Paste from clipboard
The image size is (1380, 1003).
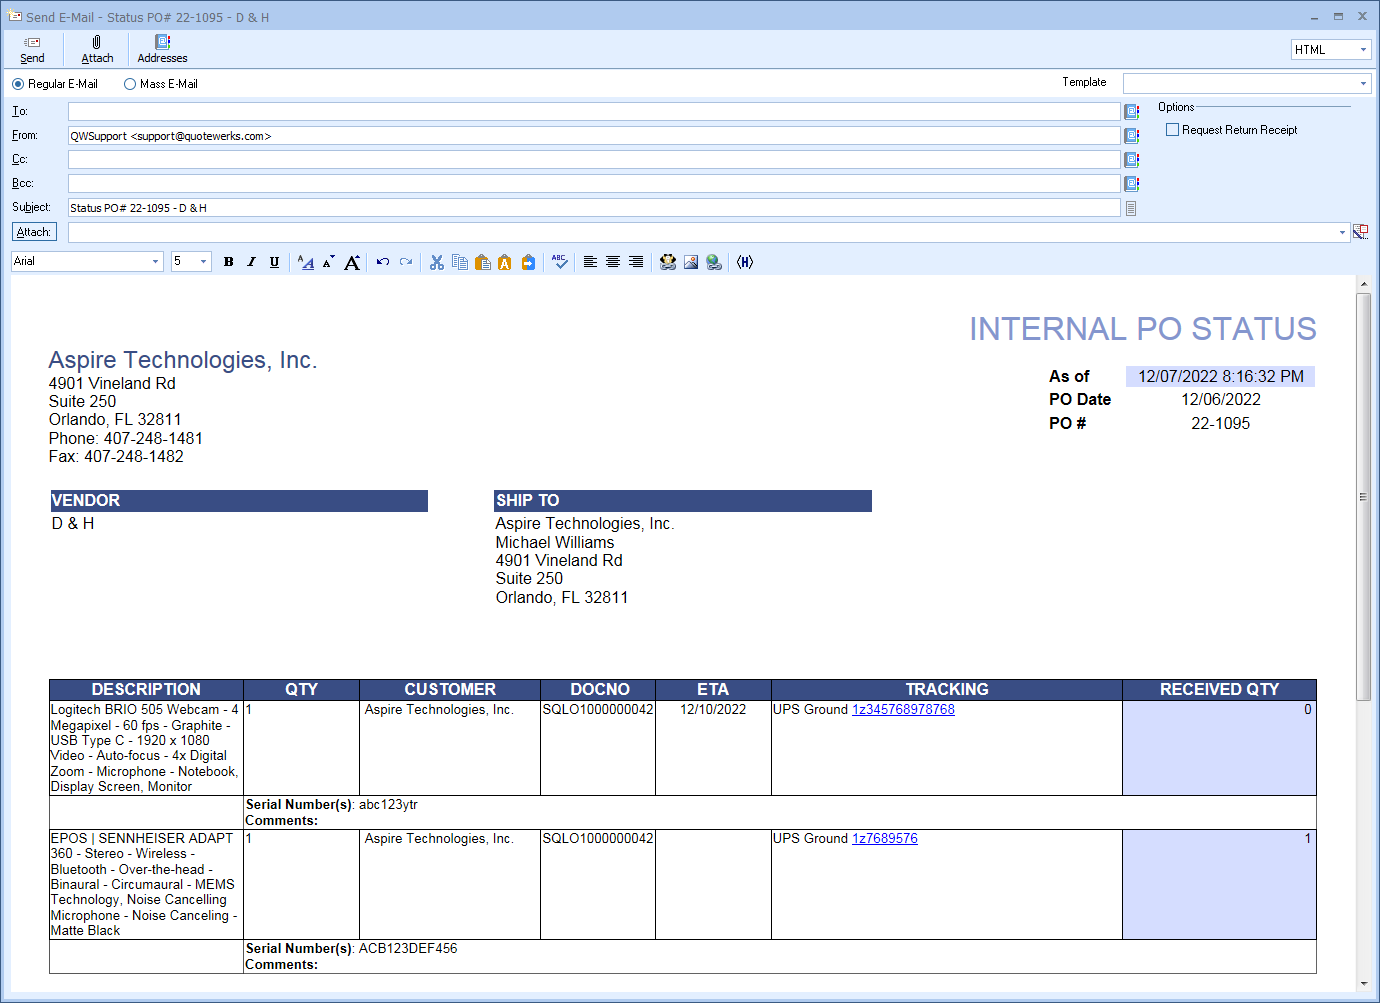point(483,262)
